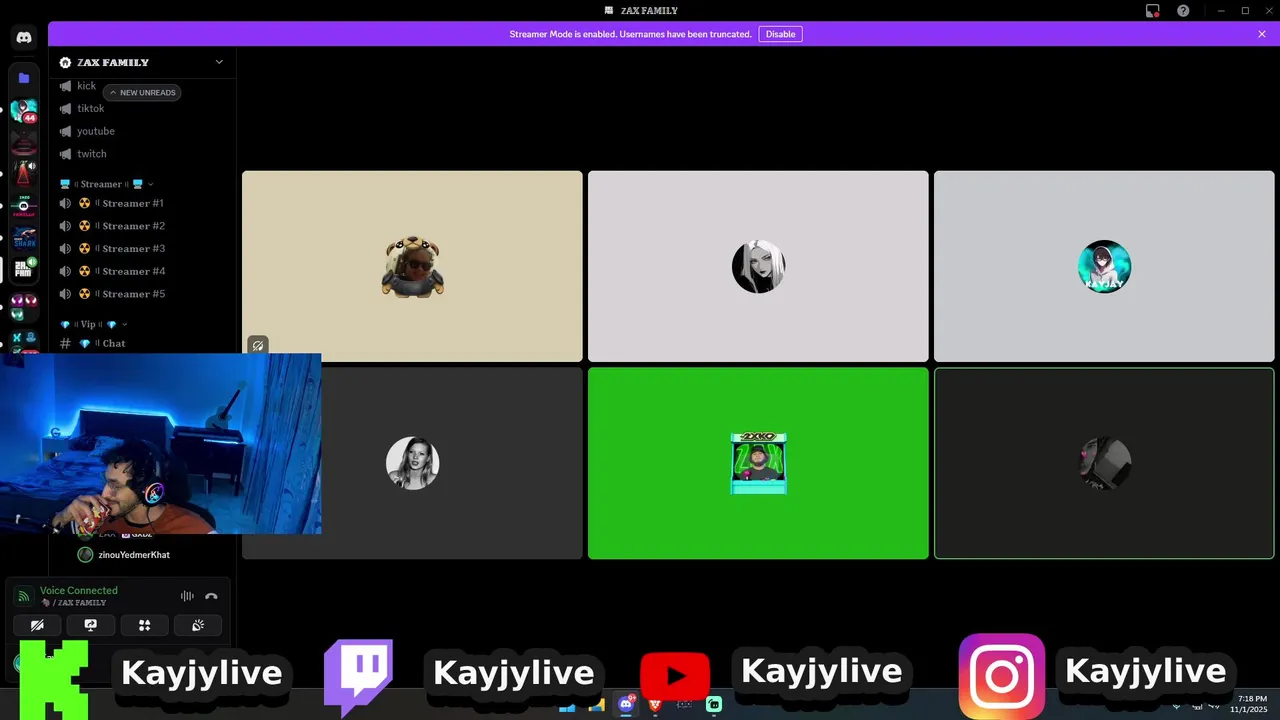
Task: Join Streamer #3 voice channel
Action: [x=144, y=248]
